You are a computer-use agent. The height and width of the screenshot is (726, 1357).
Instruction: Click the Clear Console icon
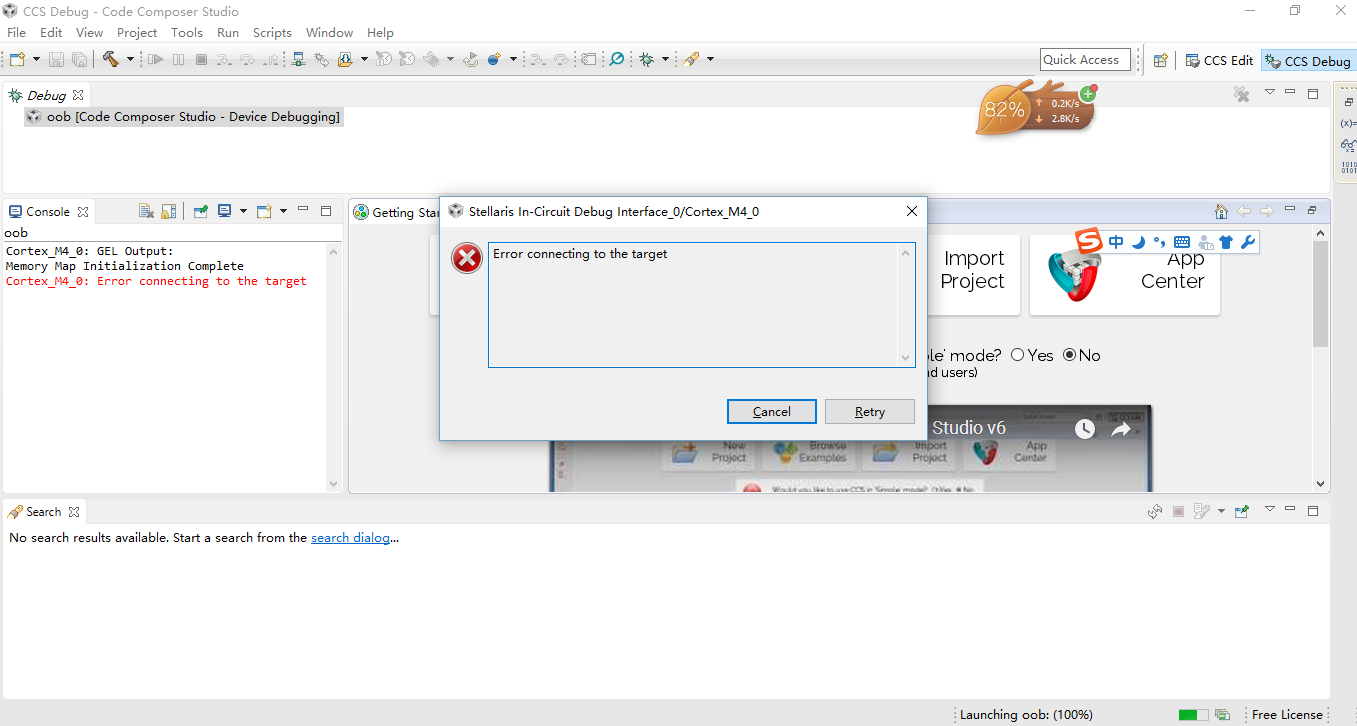click(146, 211)
